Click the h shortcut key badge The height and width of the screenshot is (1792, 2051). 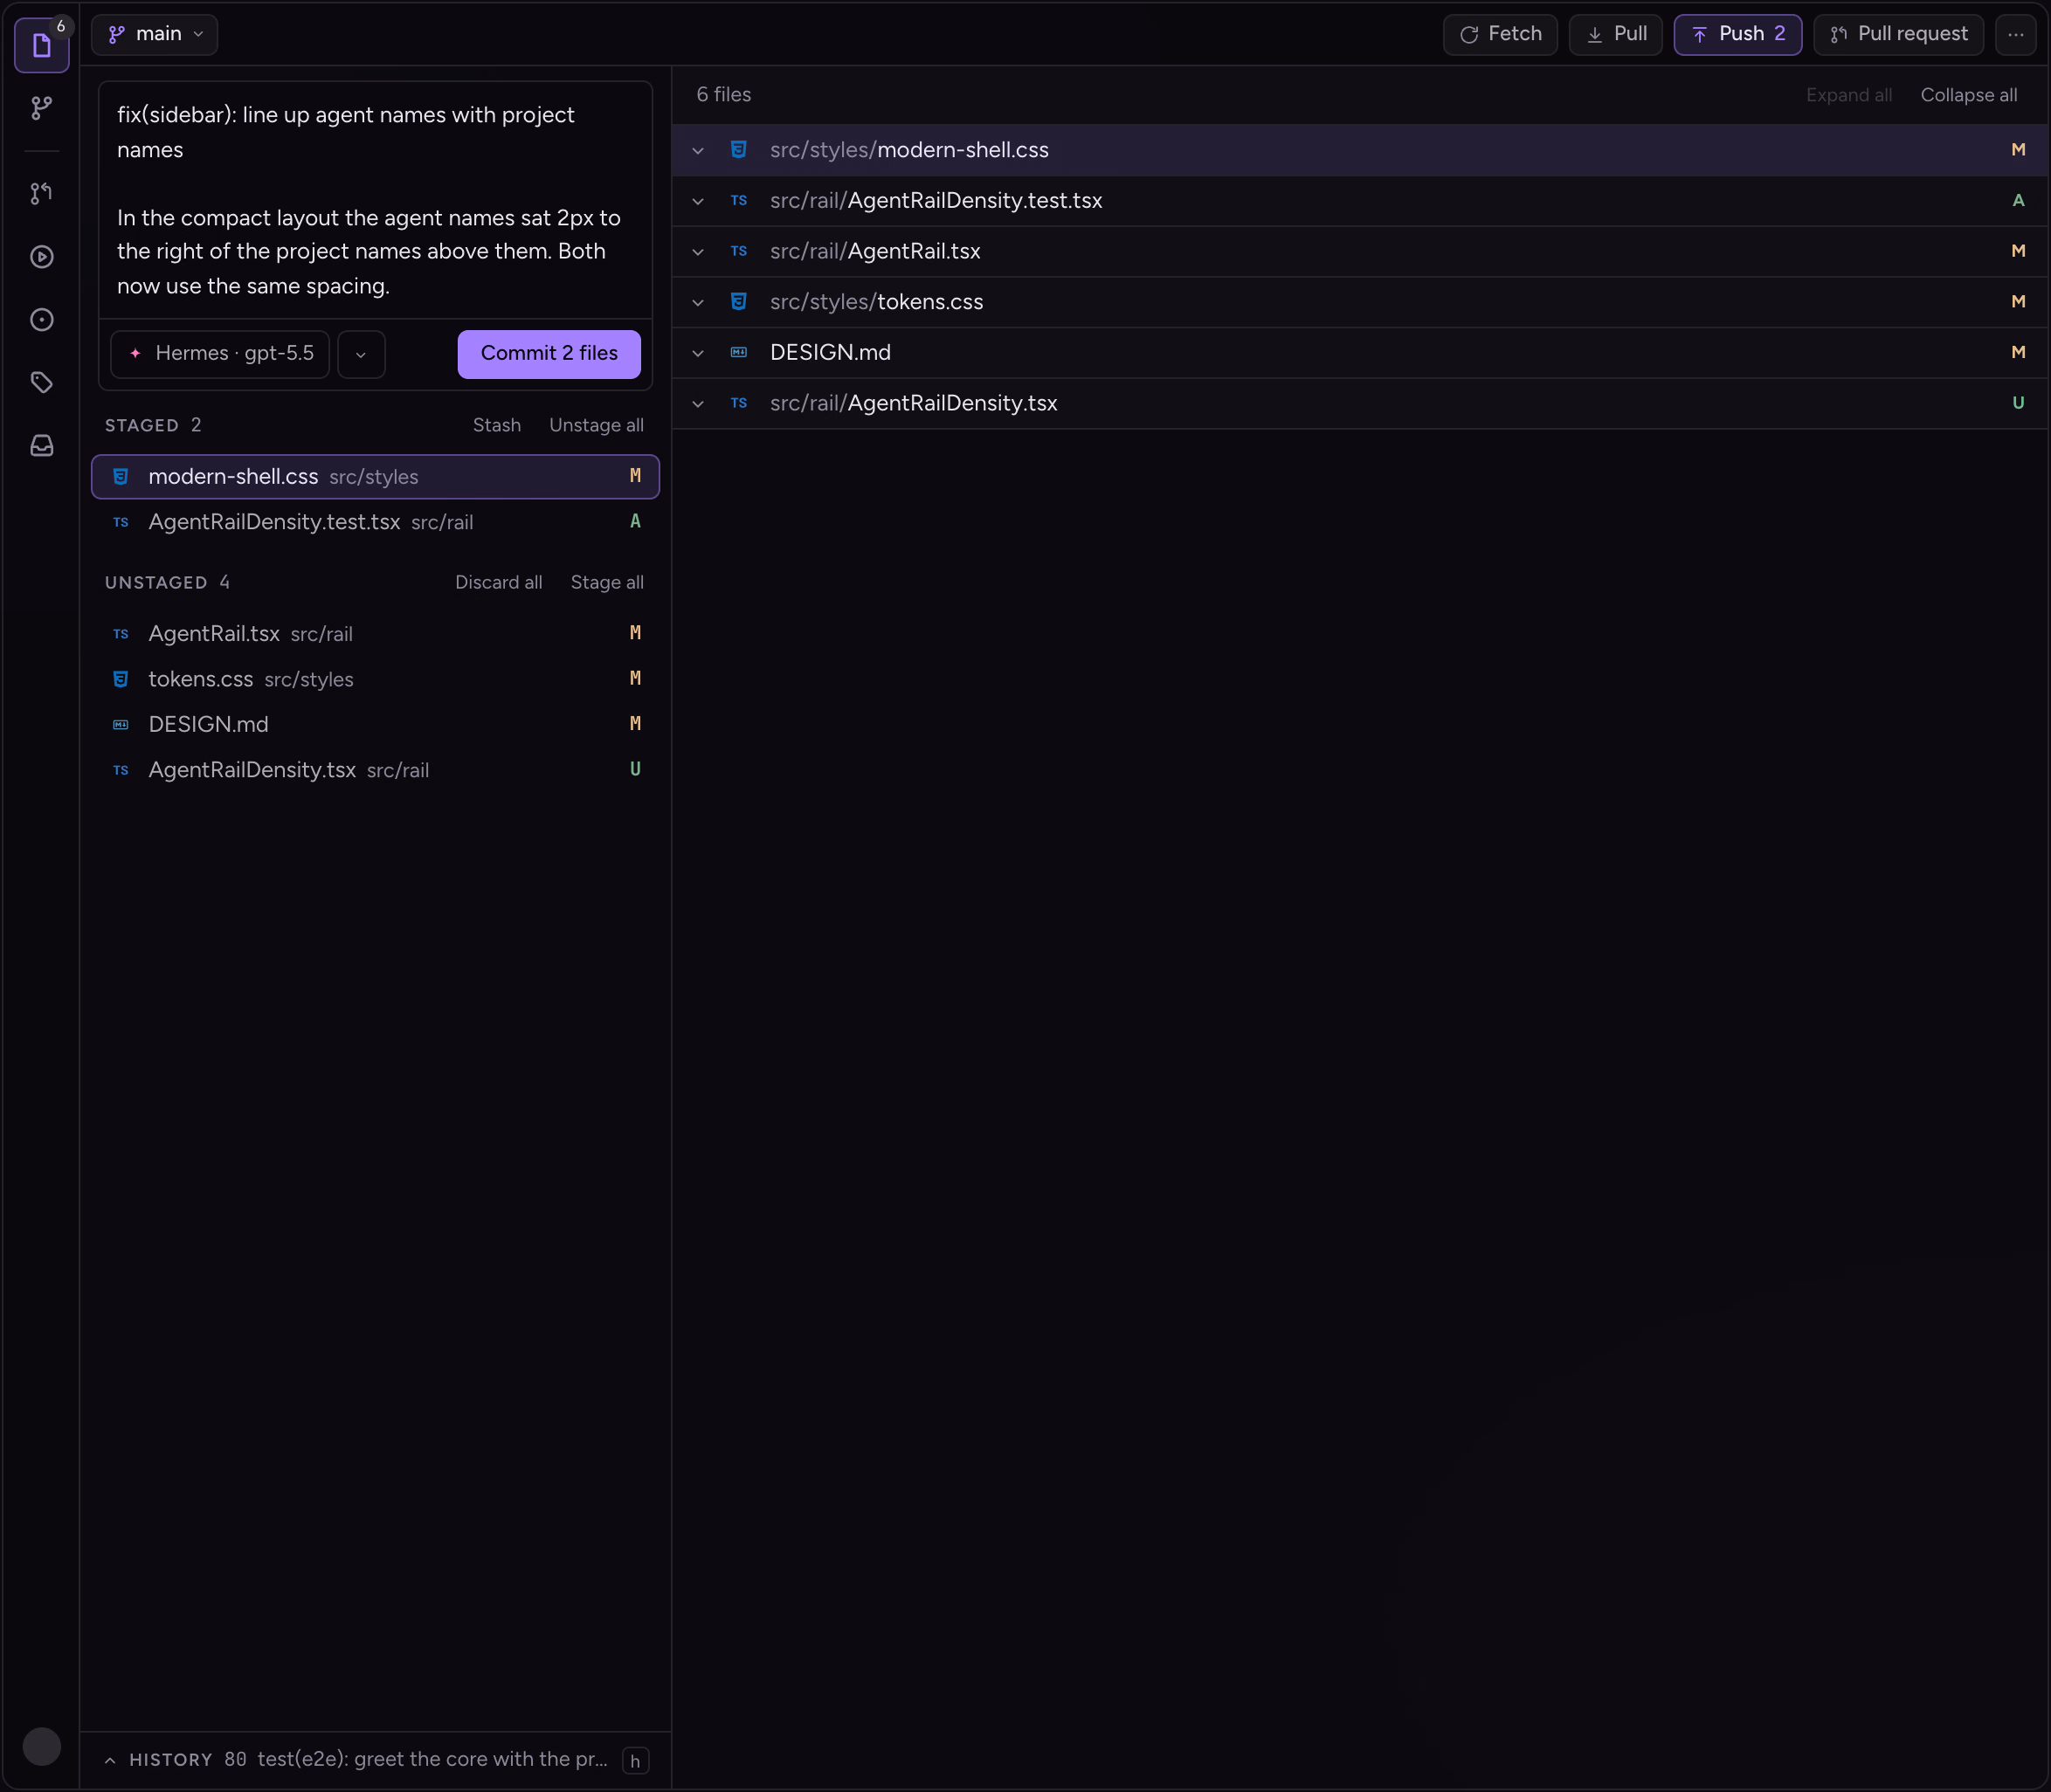tap(635, 1761)
